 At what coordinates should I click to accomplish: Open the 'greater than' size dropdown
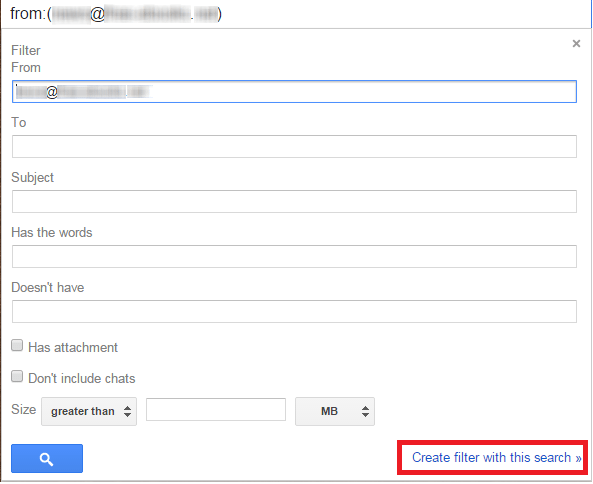(x=89, y=411)
